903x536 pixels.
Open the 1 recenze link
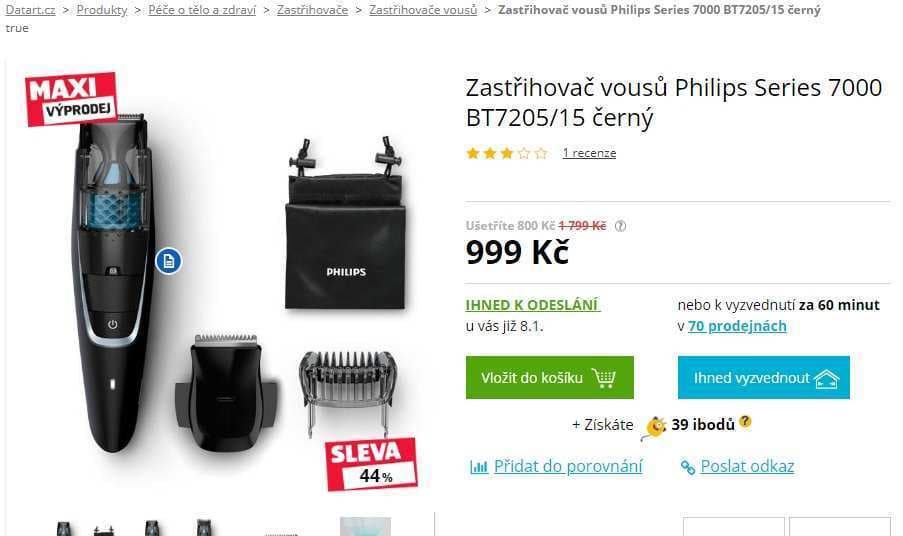pos(589,153)
